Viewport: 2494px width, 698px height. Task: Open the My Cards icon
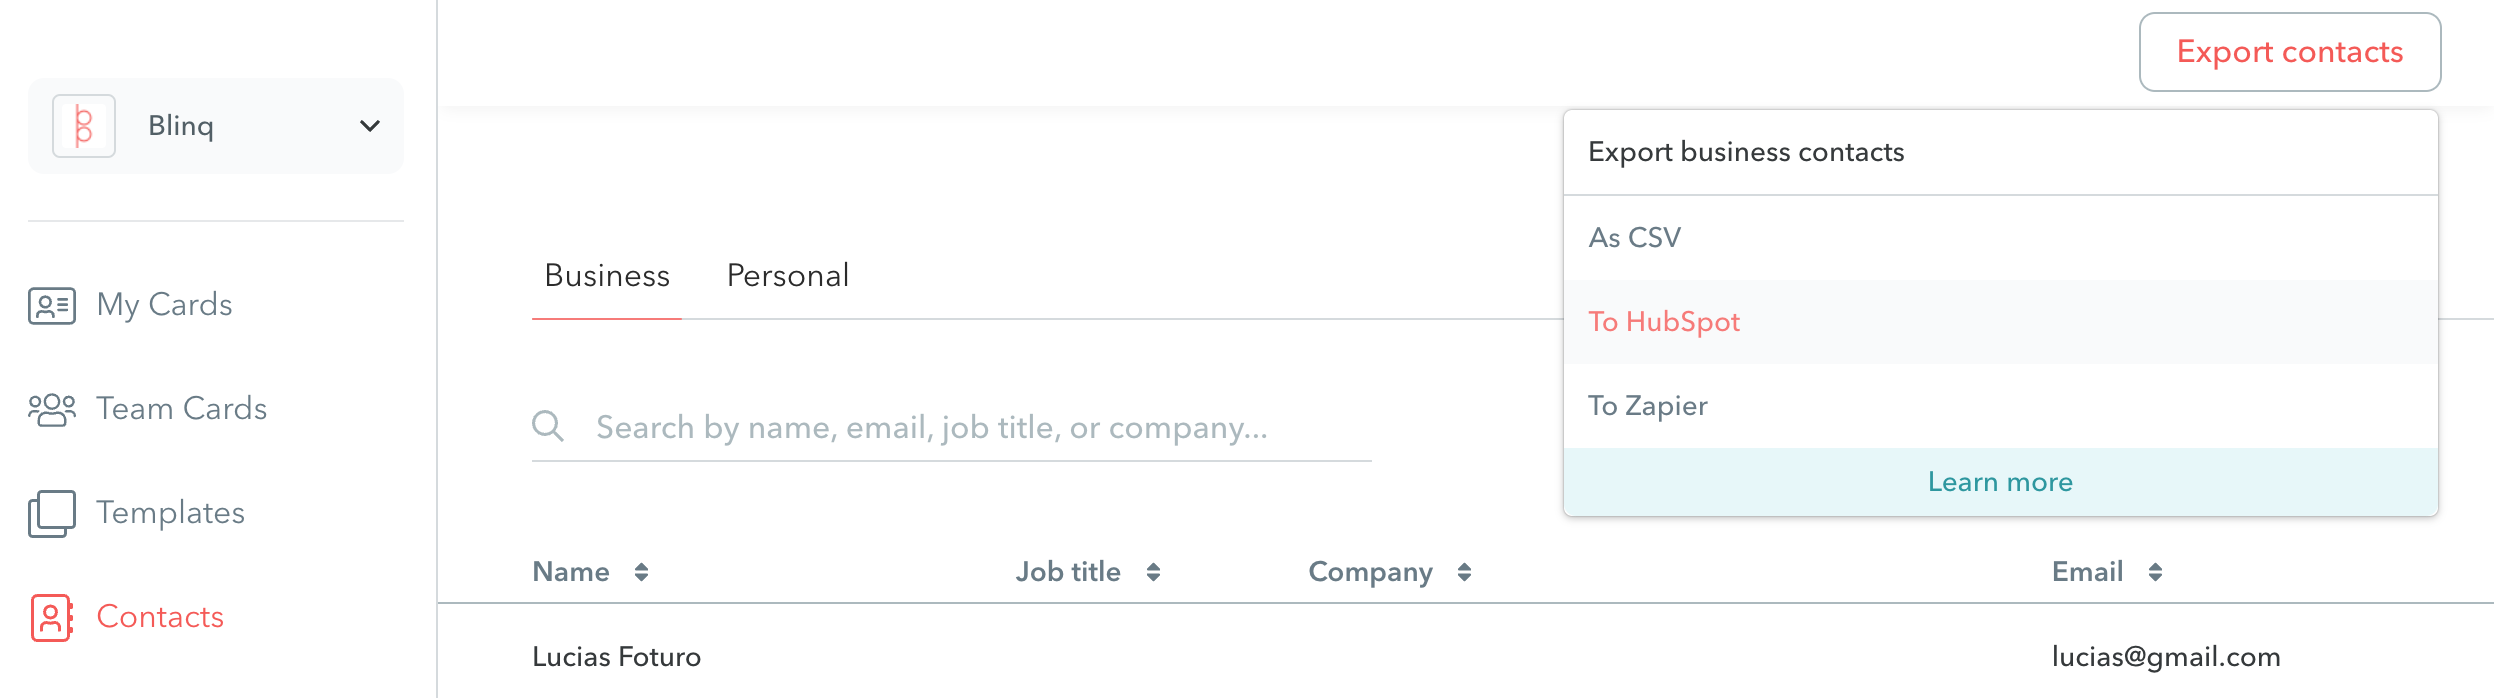click(x=52, y=306)
